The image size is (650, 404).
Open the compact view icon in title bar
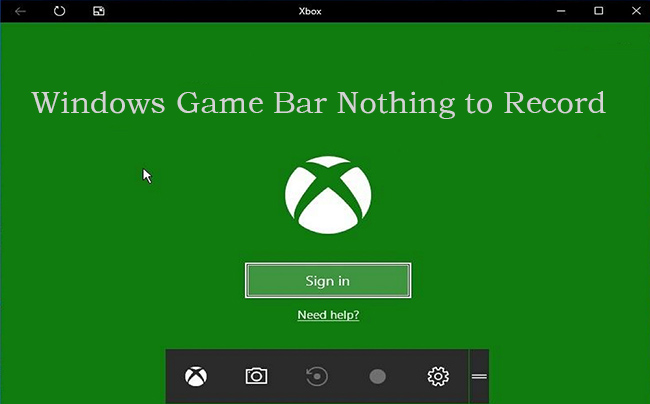tap(99, 11)
